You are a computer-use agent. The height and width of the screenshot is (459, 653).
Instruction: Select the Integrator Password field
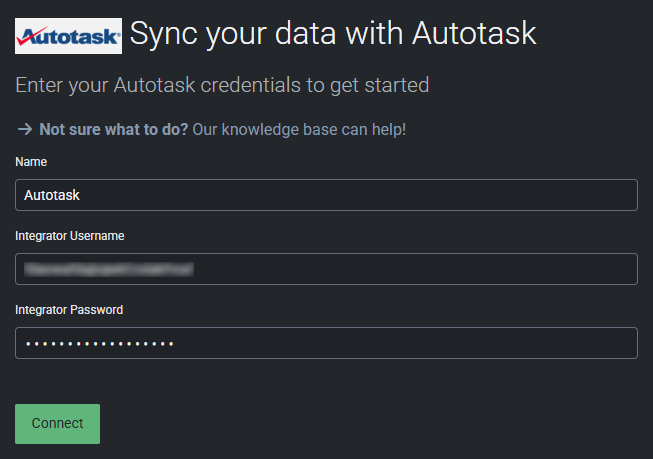[x=326, y=343]
